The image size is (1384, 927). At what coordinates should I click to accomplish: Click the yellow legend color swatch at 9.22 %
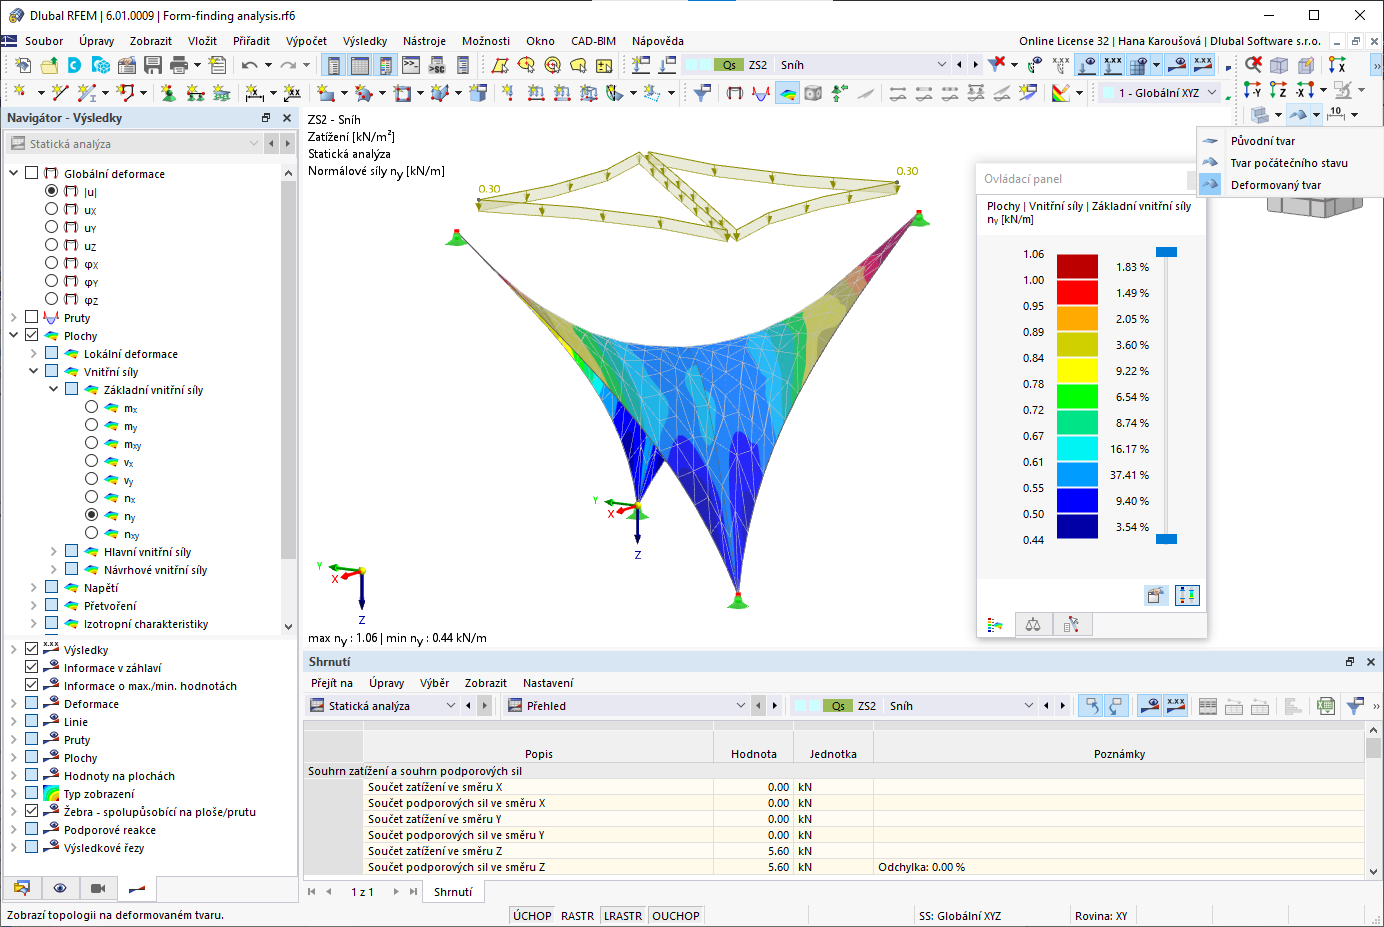pyautogui.click(x=1077, y=370)
